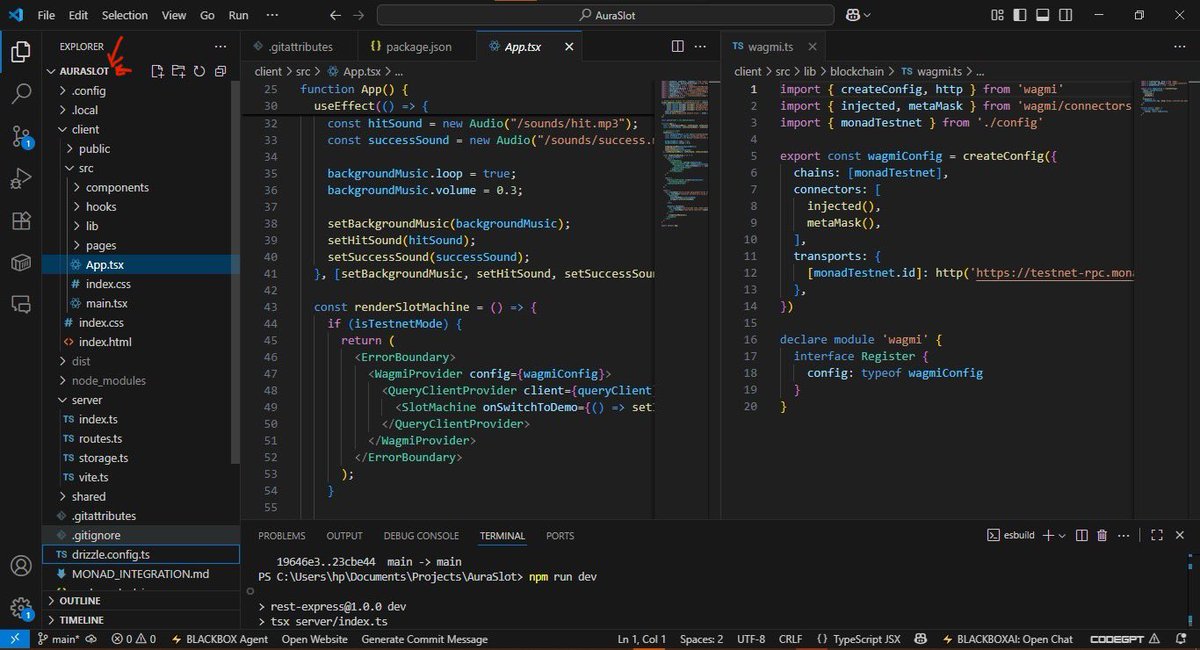Viewport: 1200px width, 650px height.
Task: Toggle the primary sidebar visibility
Action: point(1018,13)
